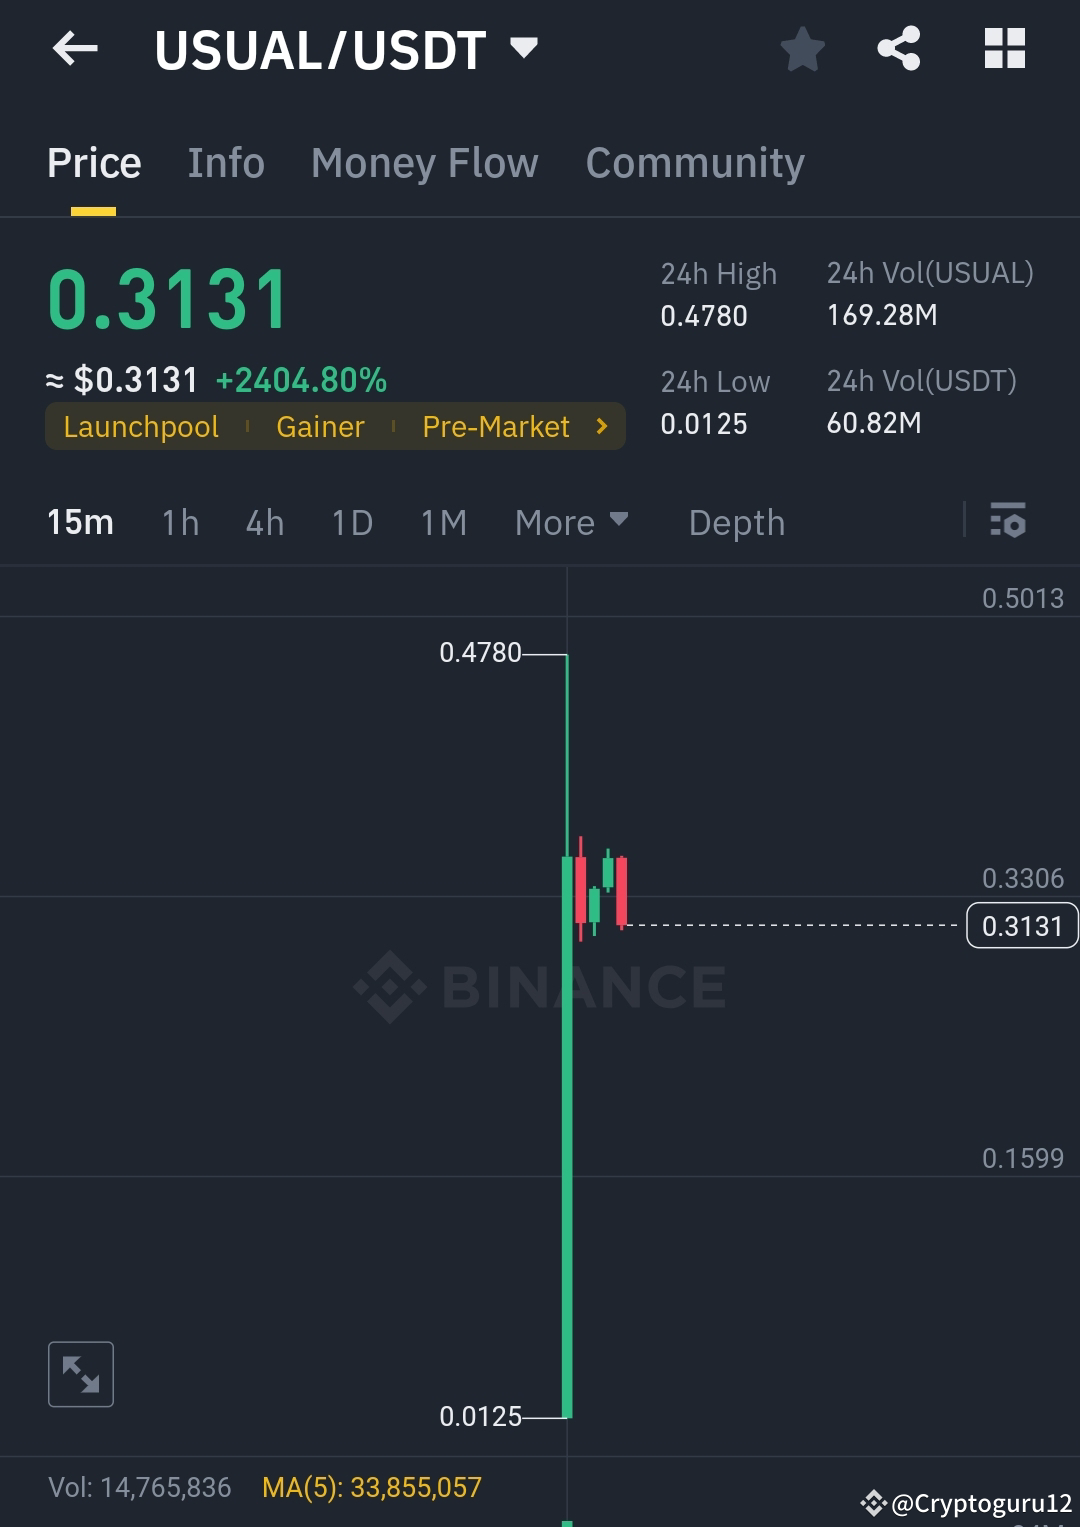The image size is (1080, 1527).
Task: Open the share options icon
Action: click(x=897, y=47)
